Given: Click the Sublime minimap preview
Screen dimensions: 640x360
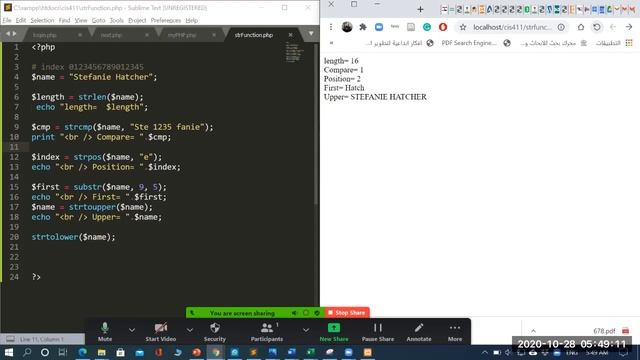Looking at the screenshot, I should (x=294, y=52).
